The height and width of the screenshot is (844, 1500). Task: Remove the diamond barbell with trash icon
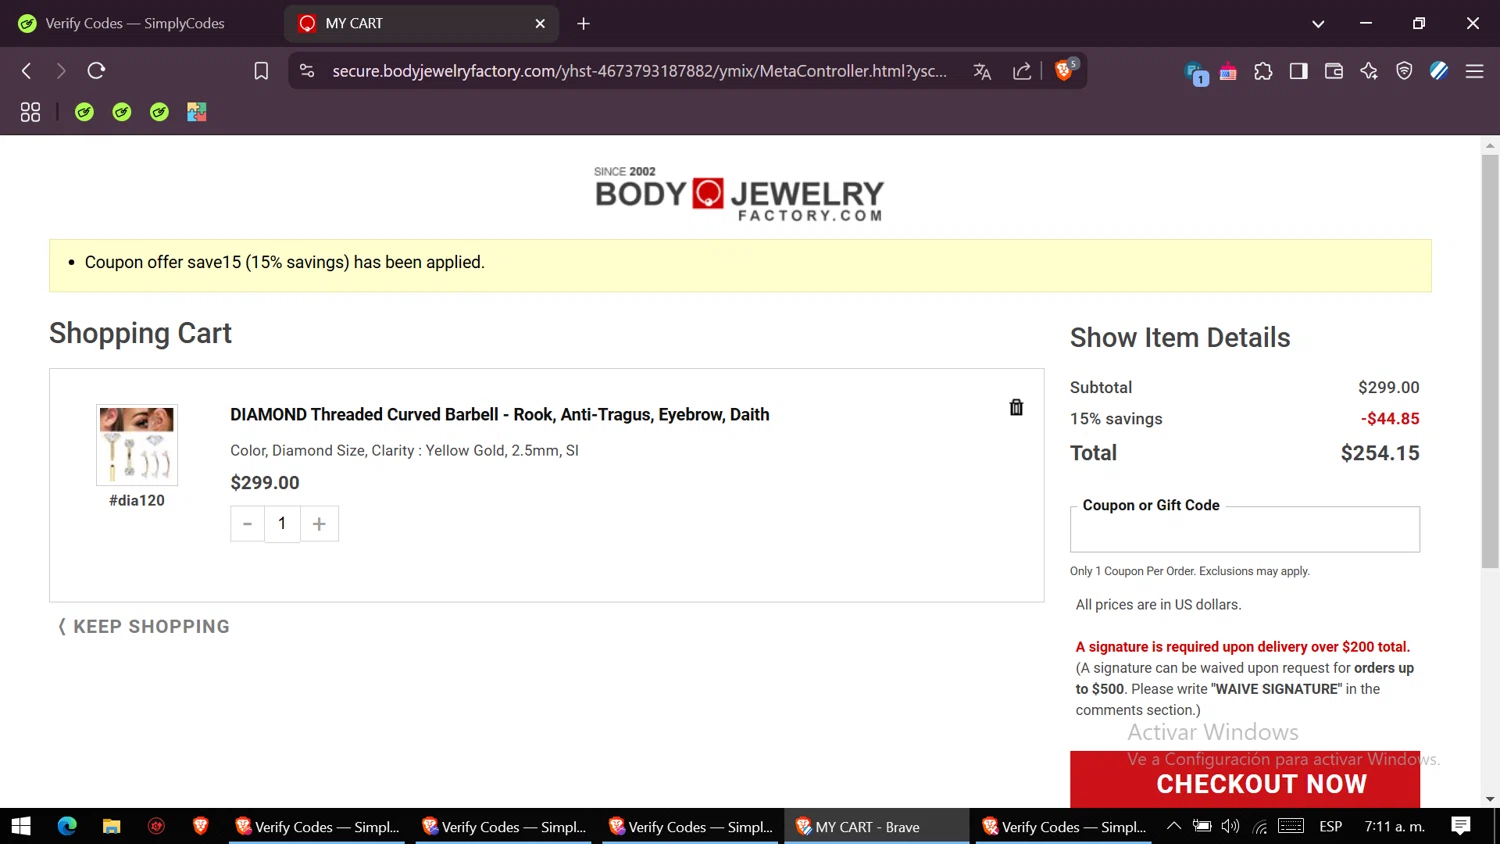1016,407
